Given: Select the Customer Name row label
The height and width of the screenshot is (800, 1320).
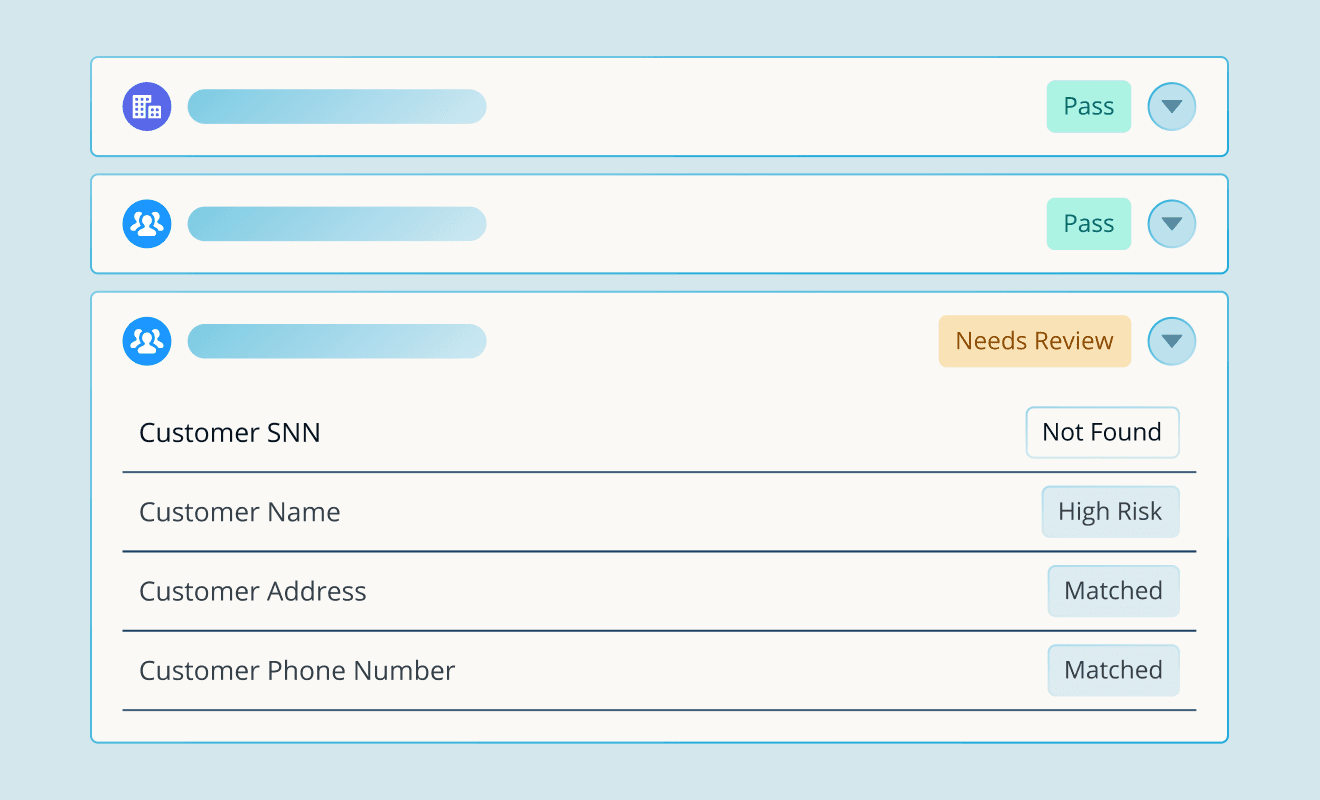Looking at the screenshot, I should pyautogui.click(x=240, y=512).
